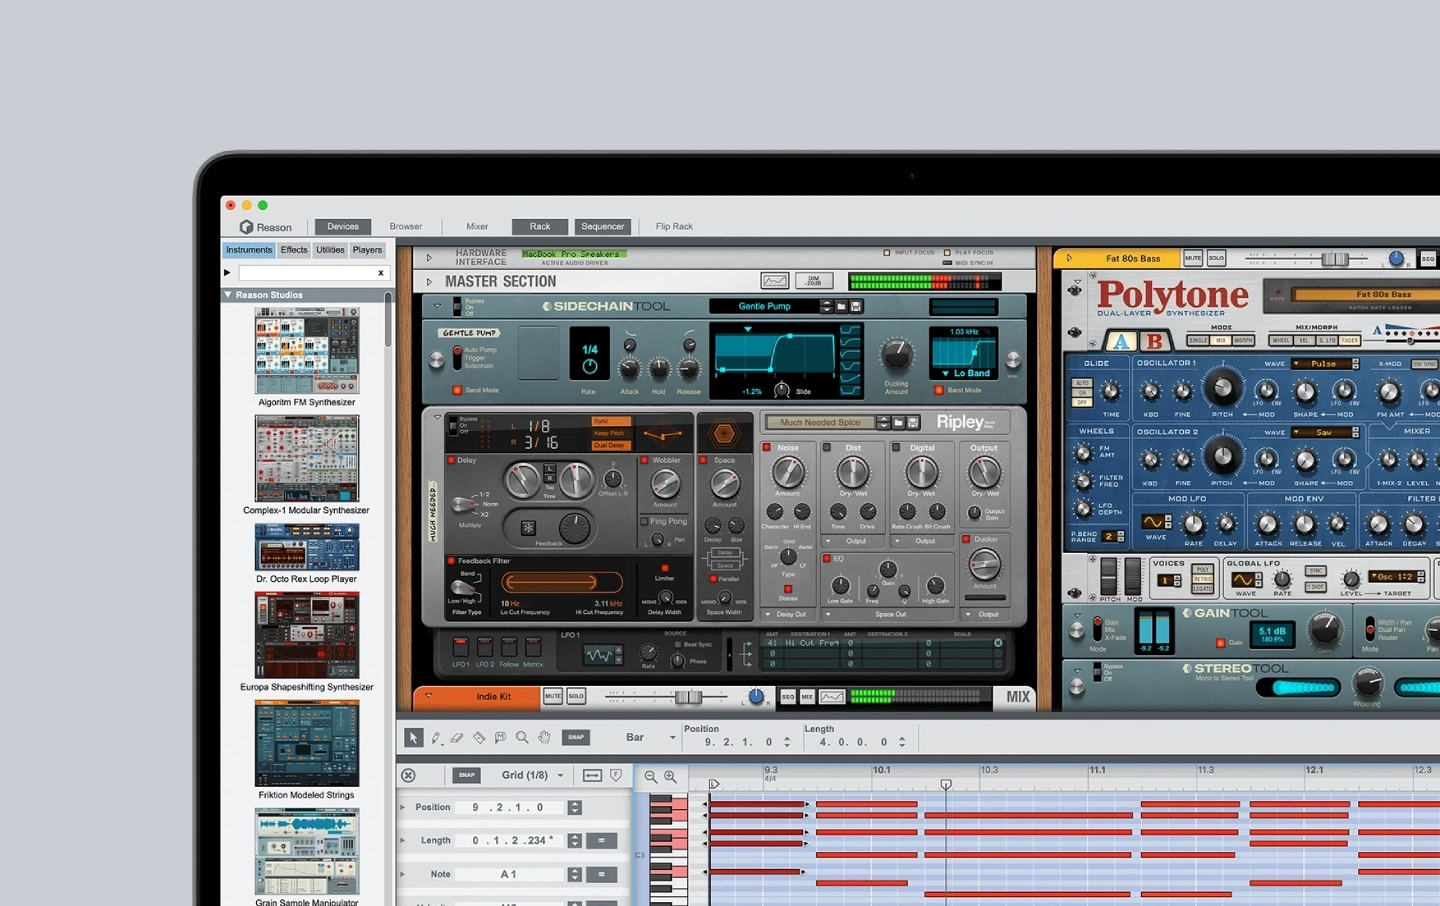Click the Flip Rack button

(x=673, y=226)
